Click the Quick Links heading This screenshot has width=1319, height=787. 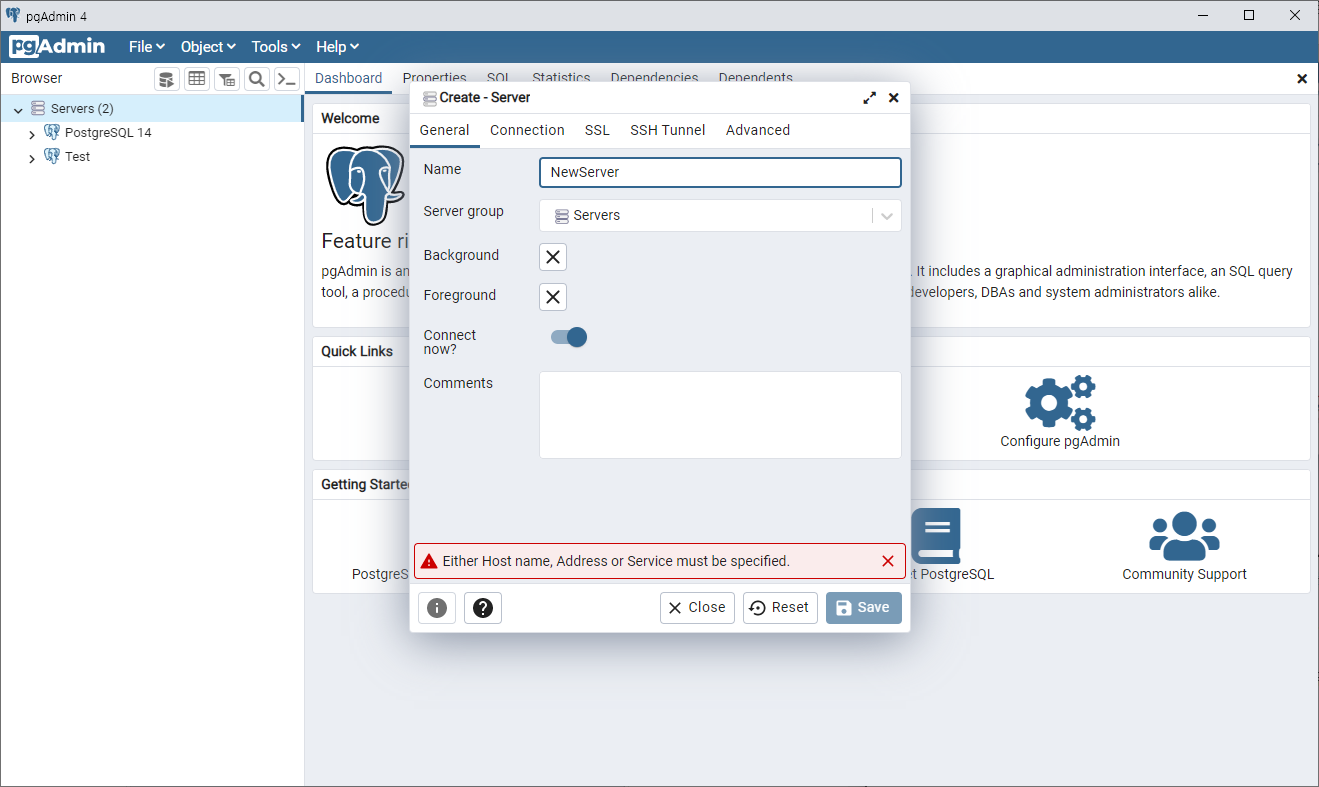click(x=357, y=351)
